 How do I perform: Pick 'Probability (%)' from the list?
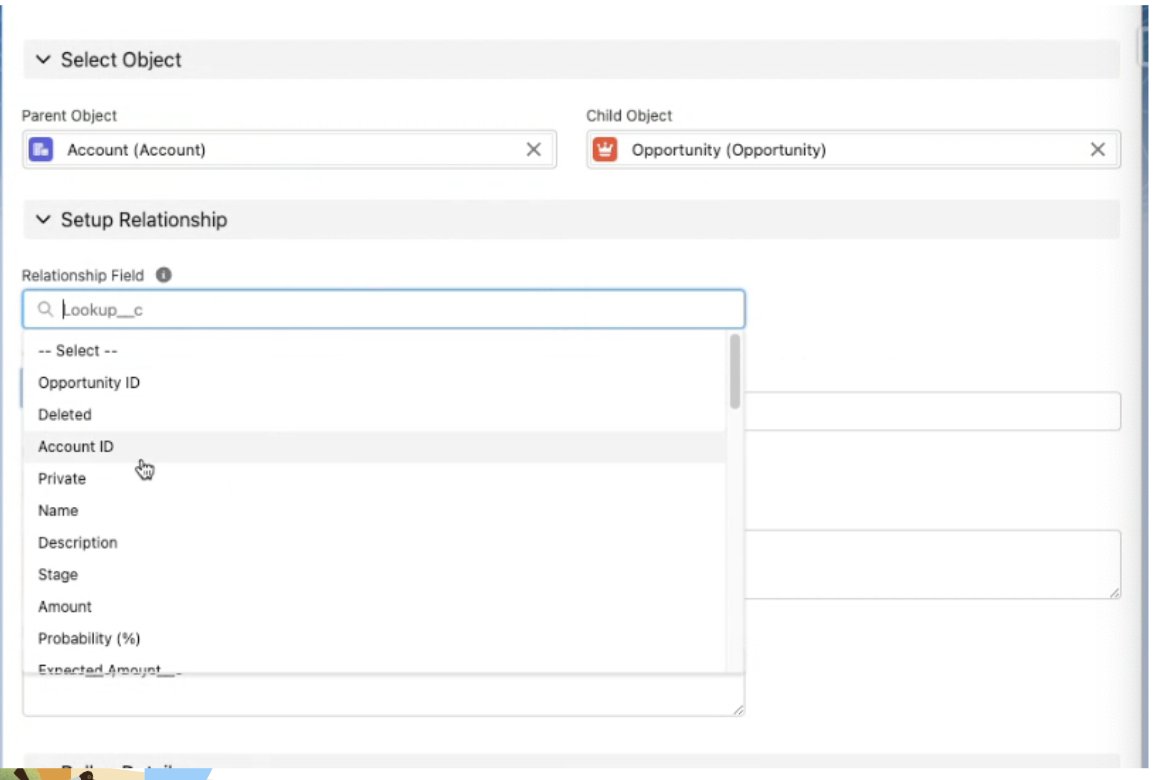(374, 638)
